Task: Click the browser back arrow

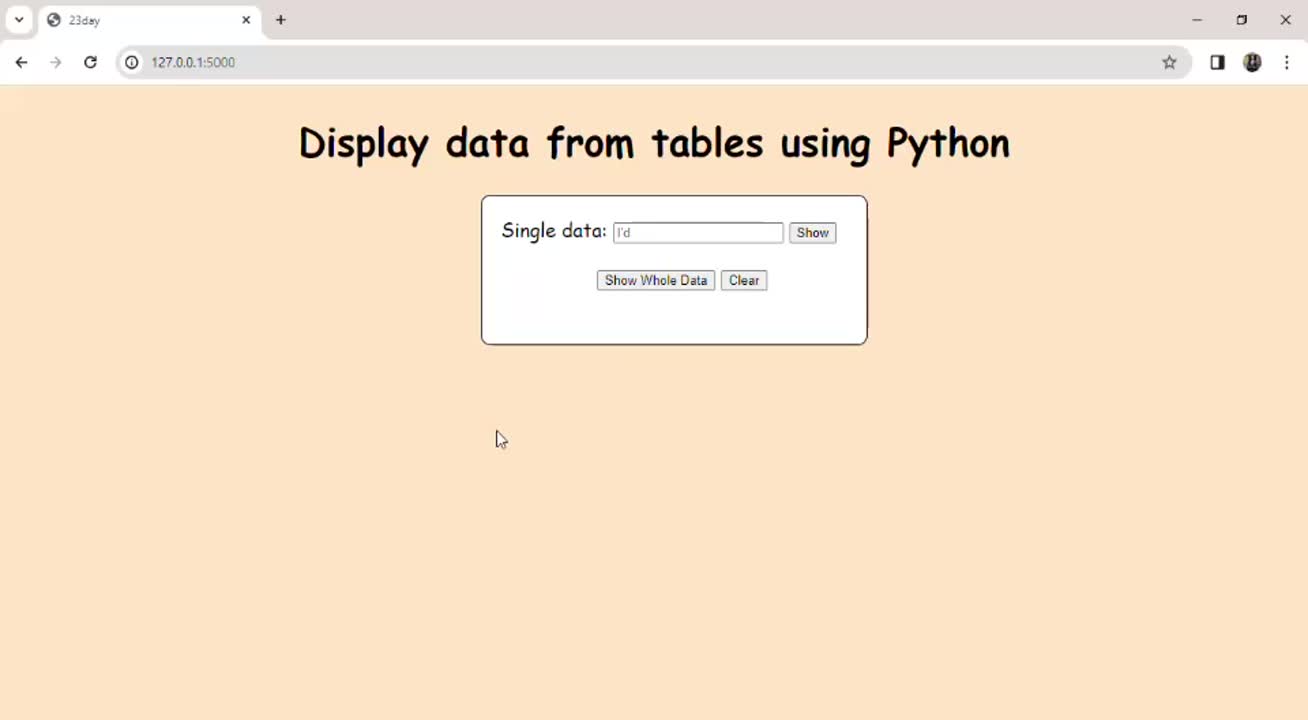Action: [21, 62]
